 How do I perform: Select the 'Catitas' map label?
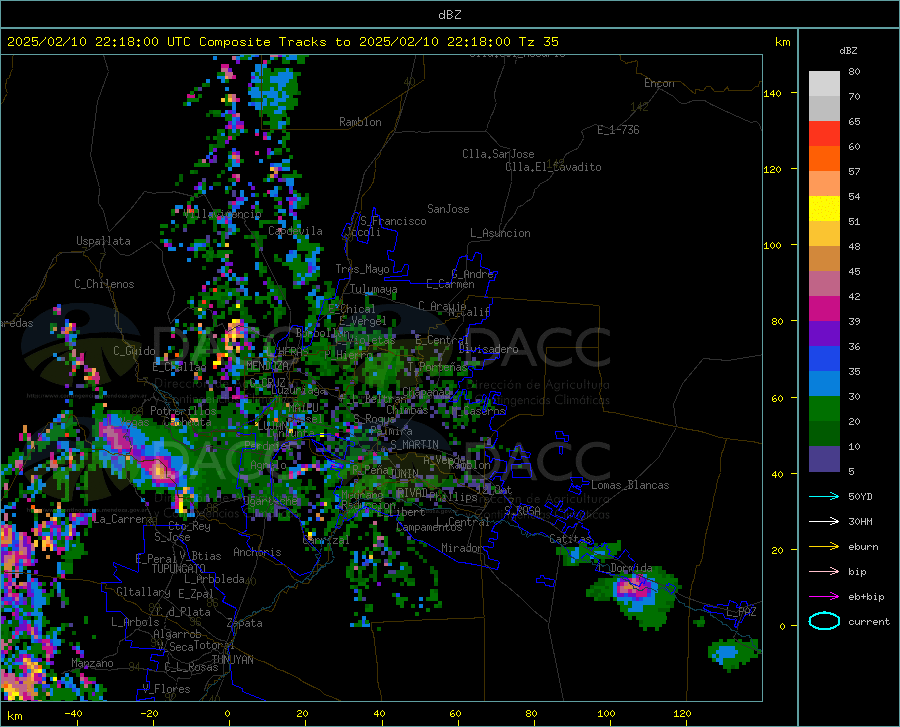(x=570, y=539)
